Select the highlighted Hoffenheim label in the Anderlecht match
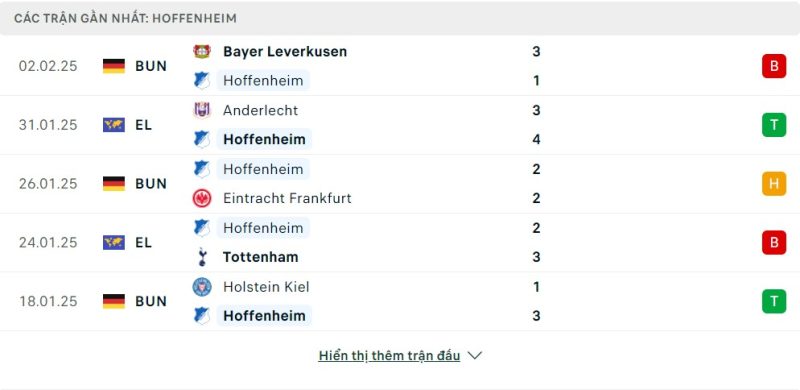Image resolution: width=800 pixels, height=390 pixels. [264, 139]
